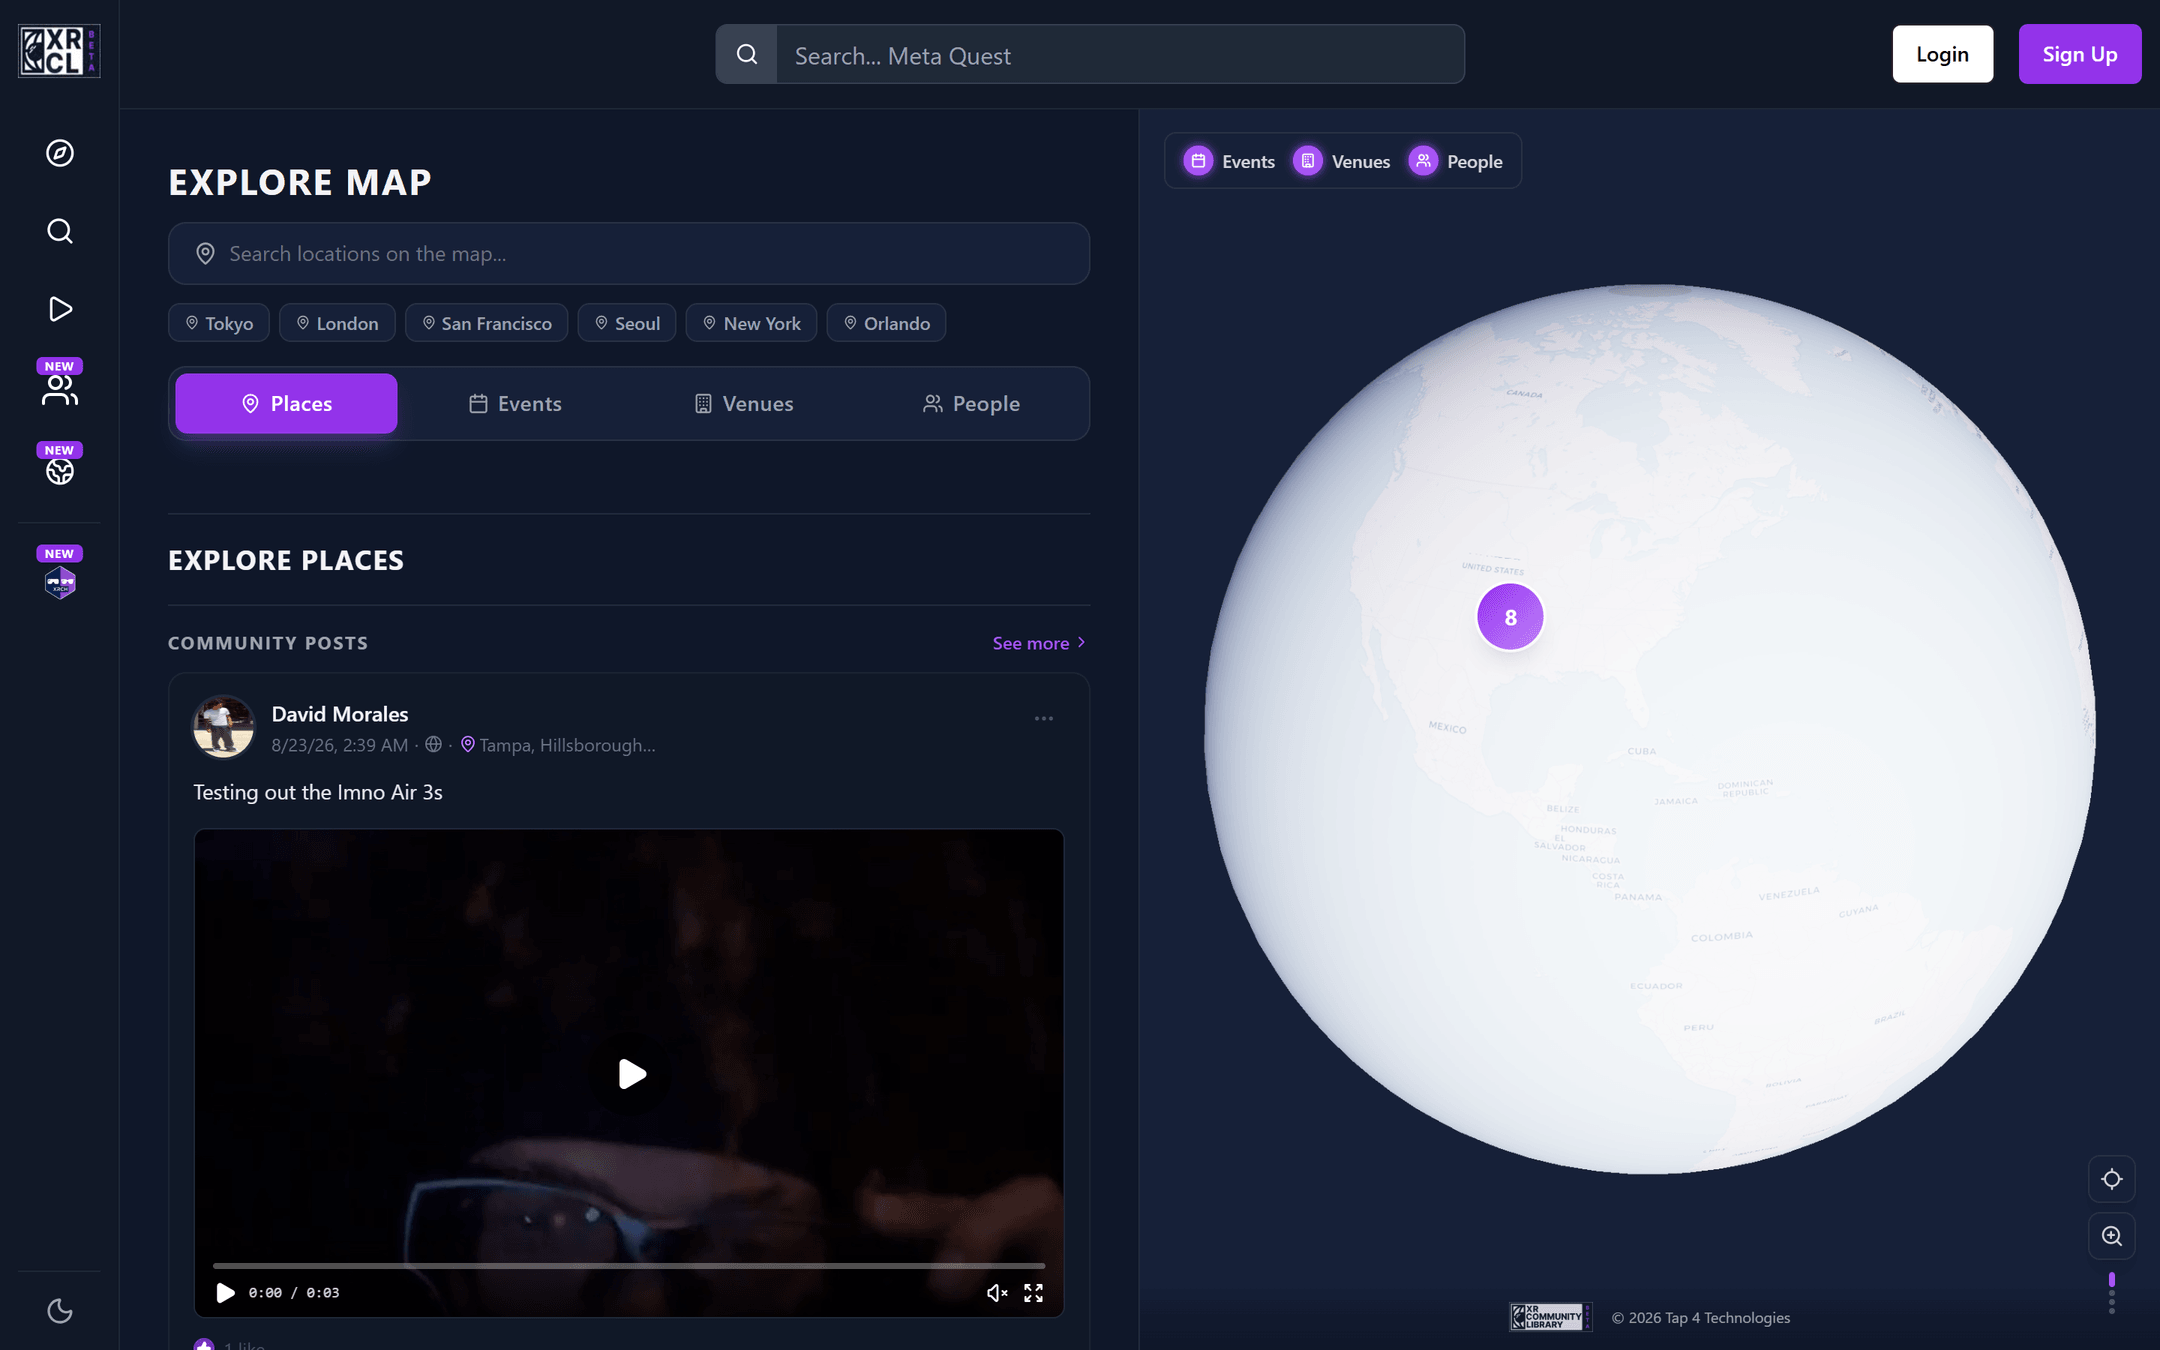The height and width of the screenshot is (1350, 2160).
Task: Click the © 2026 Tap 4 Technologies text
Action: pos(1701,1318)
